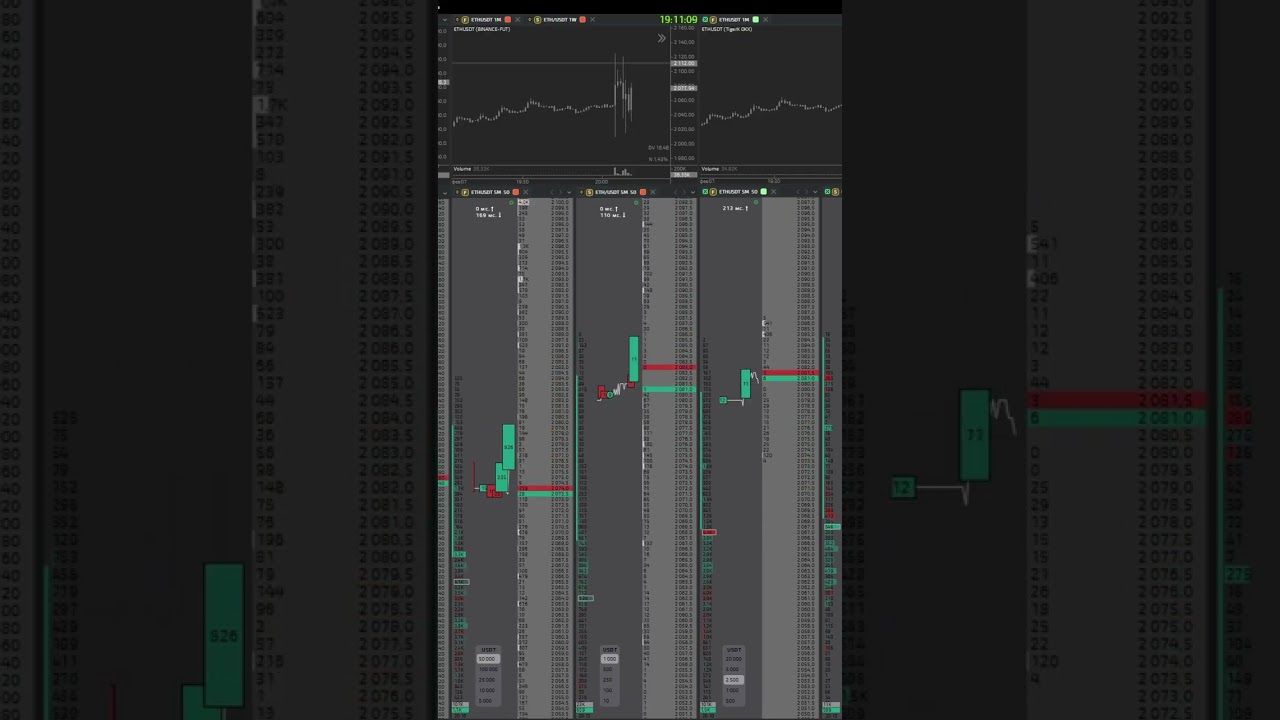Viewport: 1280px width, 720px height.
Task: Select 10 000 USDT volume preset
Action: click(x=487, y=690)
